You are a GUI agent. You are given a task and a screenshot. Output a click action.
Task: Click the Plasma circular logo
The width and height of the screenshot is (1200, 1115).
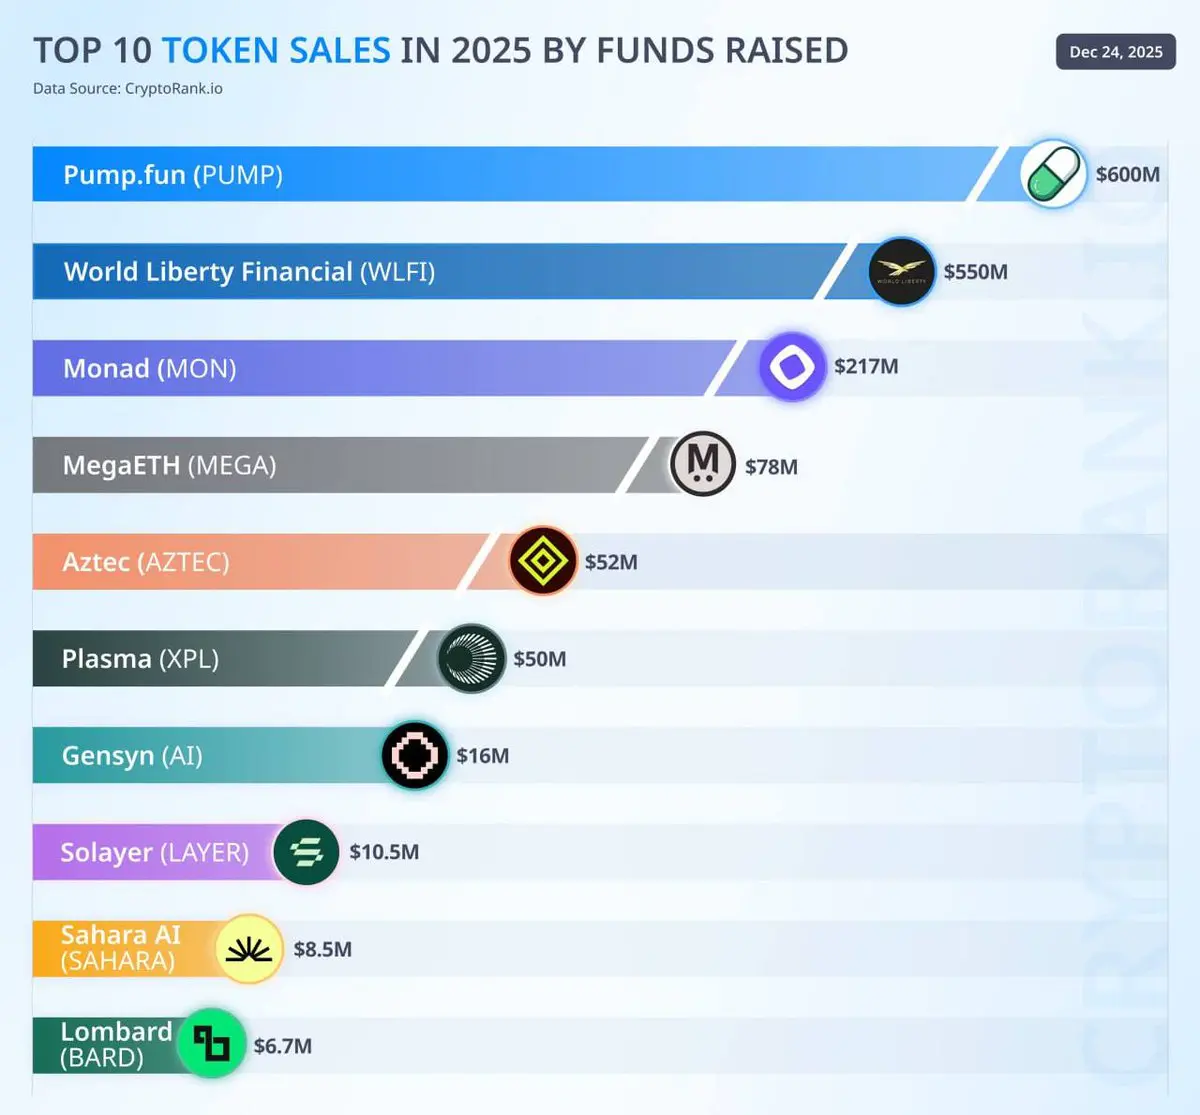pos(471,658)
